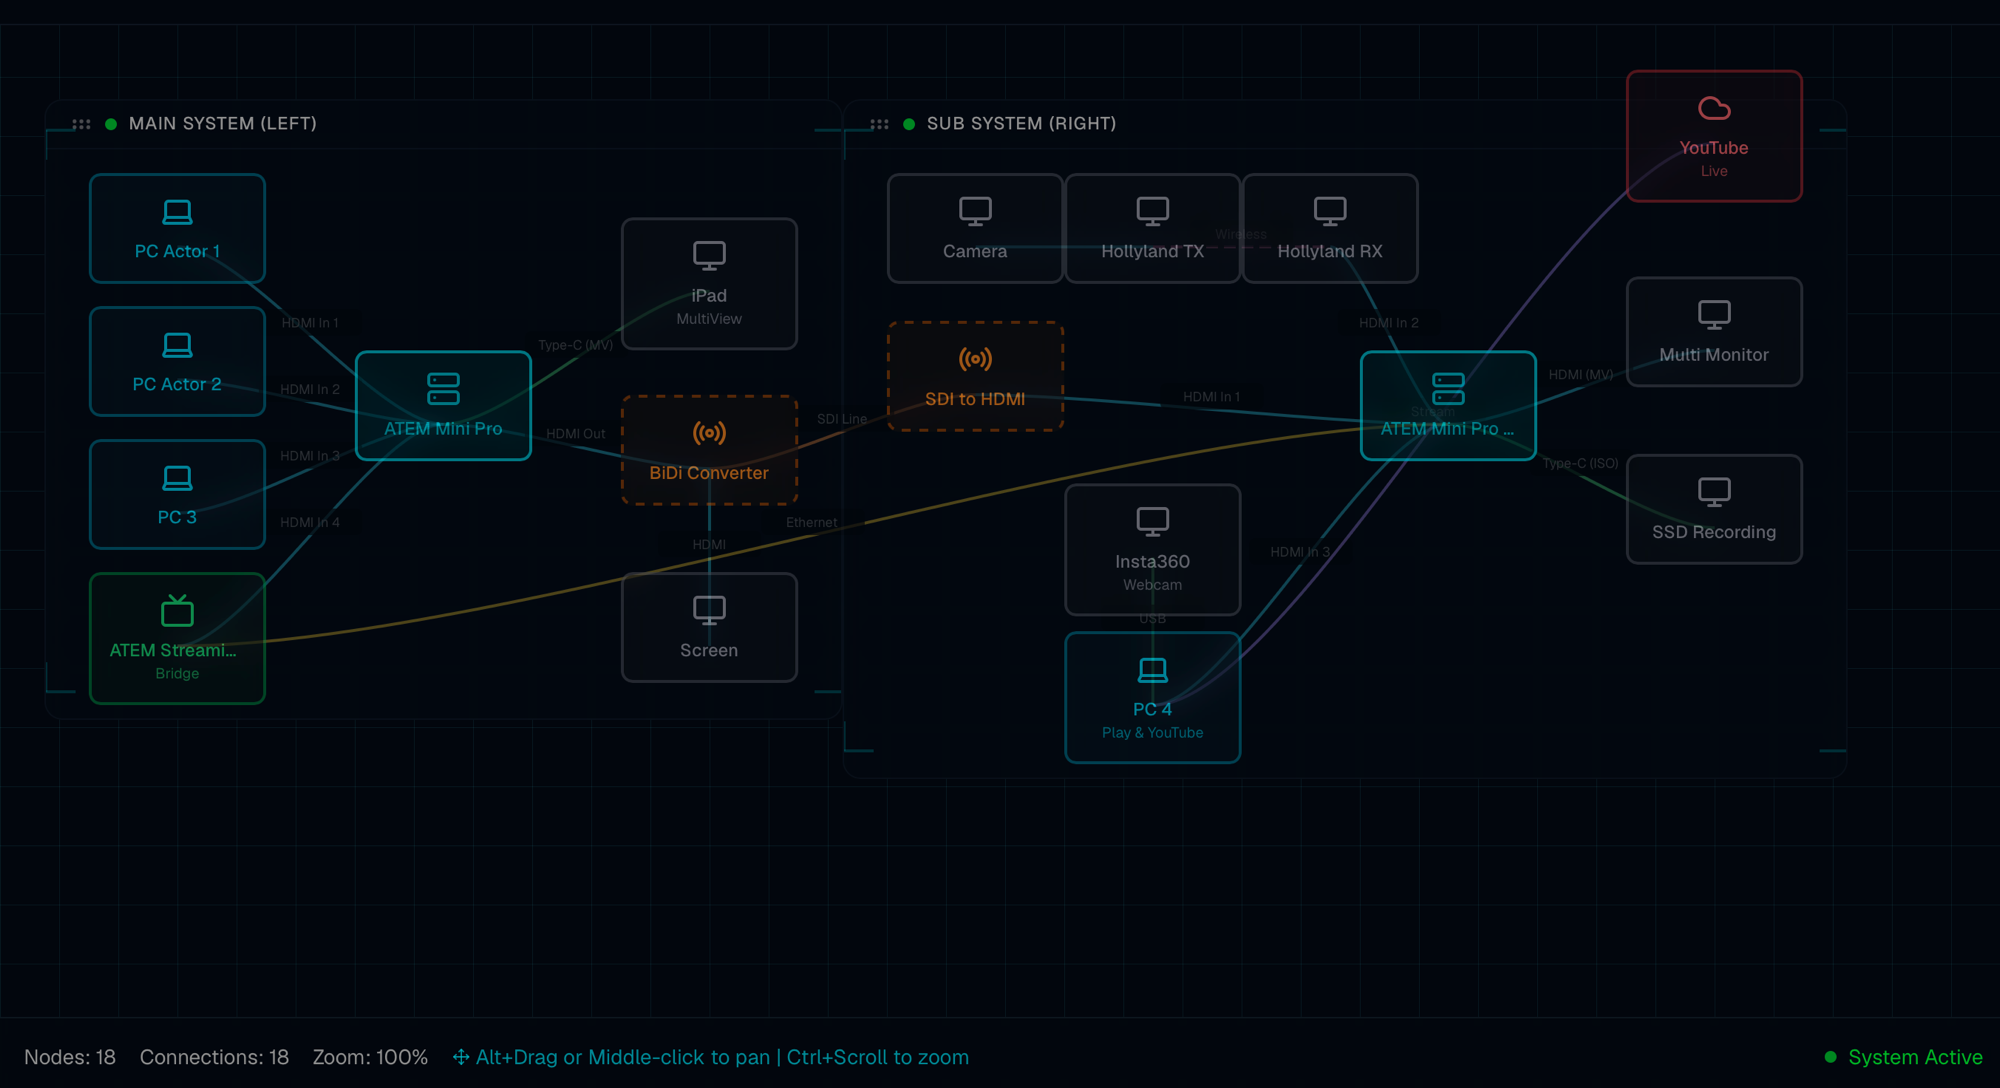Click the left ATEM Mini Pro server icon
The width and height of the screenshot is (2000, 1088).
click(x=443, y=389)
